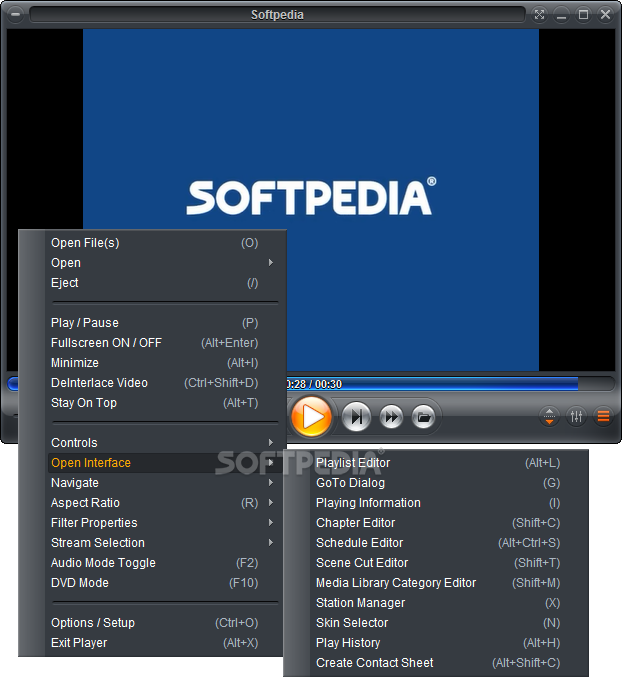
Task: Click the highlighted Open Interface item
Action: coord(164,463)
